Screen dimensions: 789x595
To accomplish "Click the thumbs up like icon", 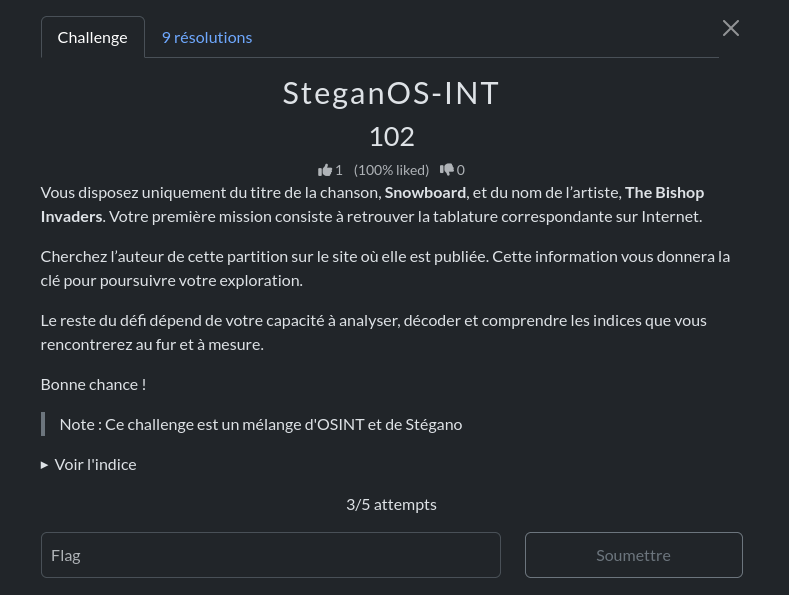I will pos(324,170).
